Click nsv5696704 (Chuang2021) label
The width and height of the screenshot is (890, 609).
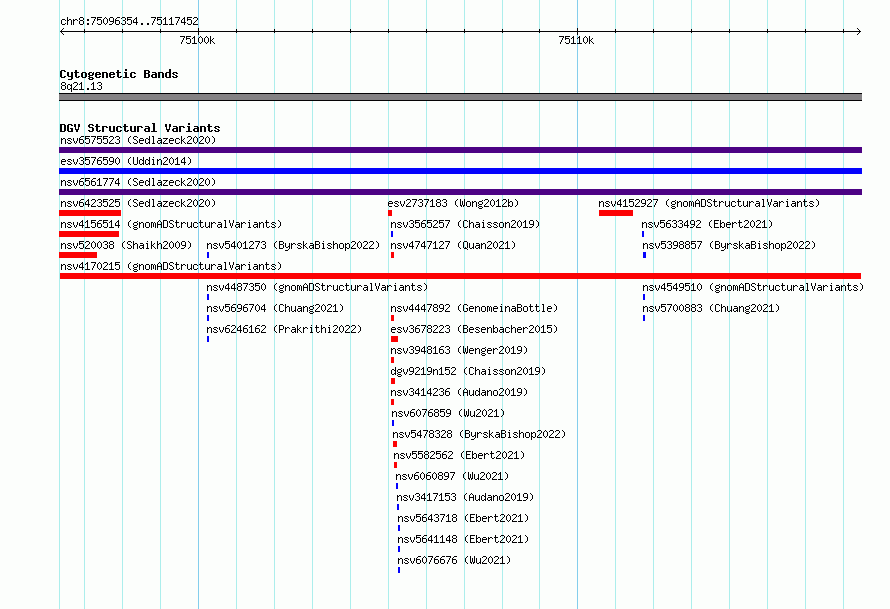tap(275, 308)
